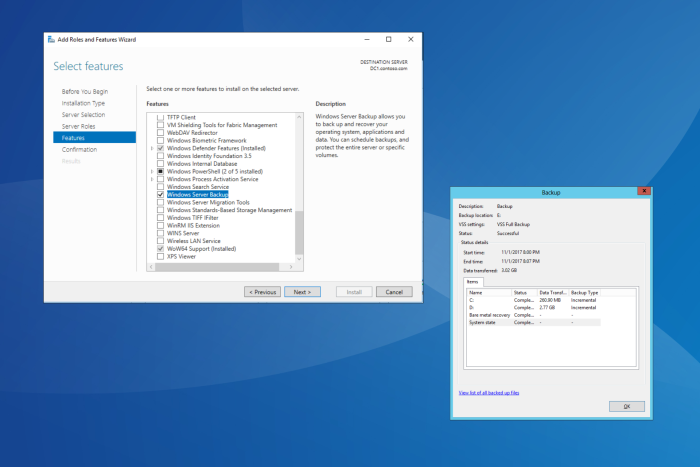Screen dimensions: 700x467
Task: Go to the Confirmation step
Action: pos(79,150)
